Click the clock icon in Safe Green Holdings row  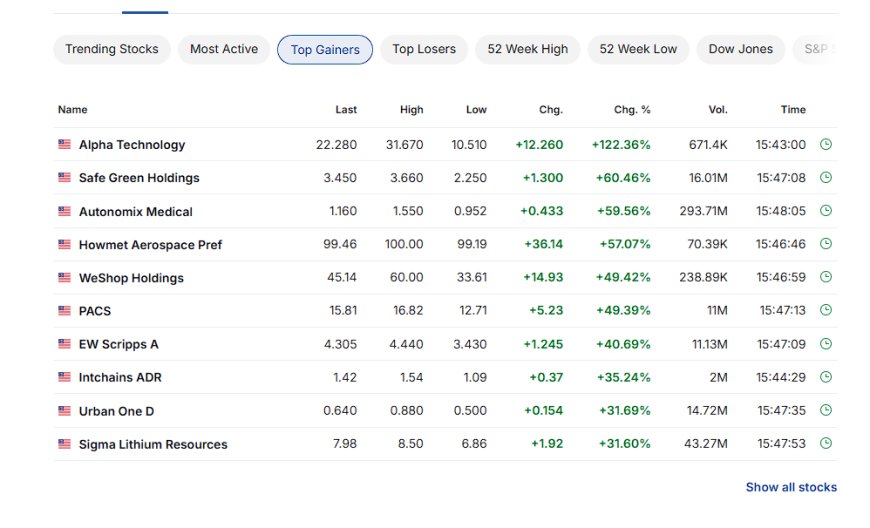[826, 177]
